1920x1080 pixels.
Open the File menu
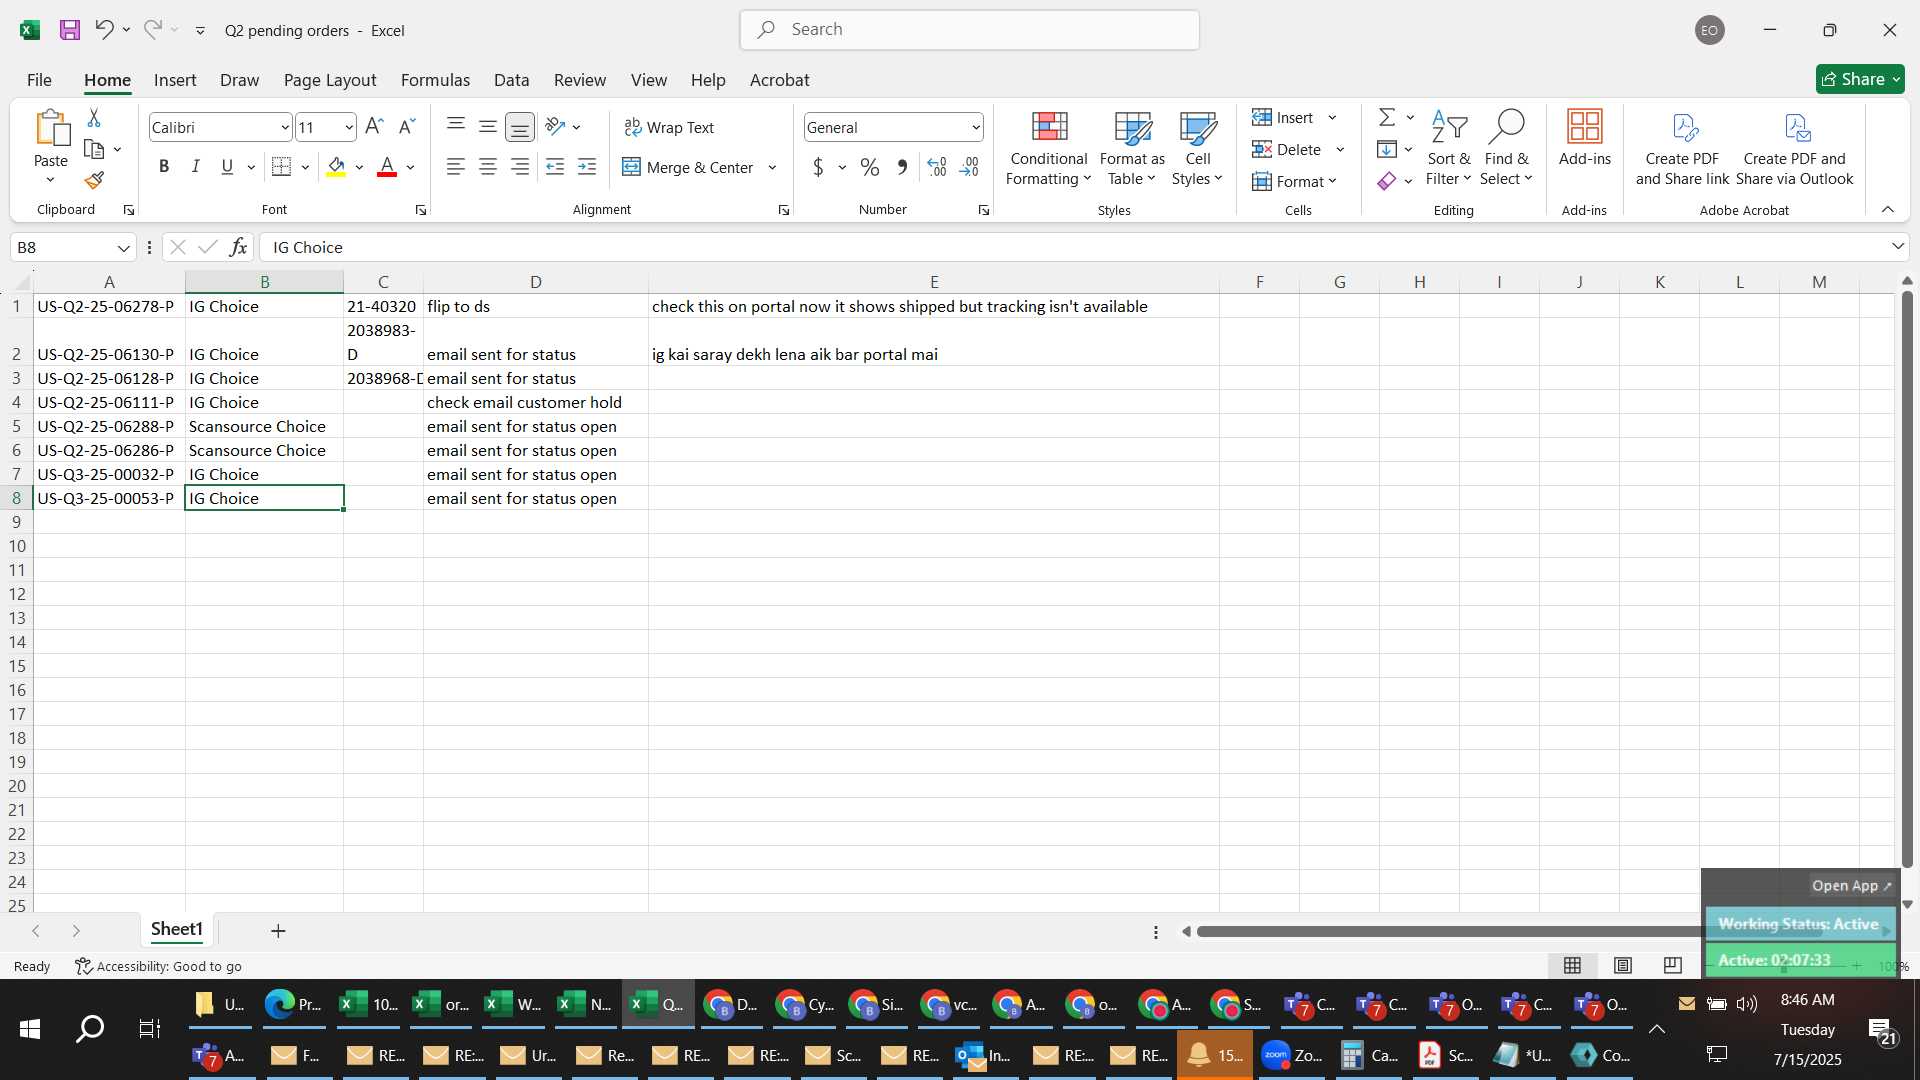[x=39, y=80]
